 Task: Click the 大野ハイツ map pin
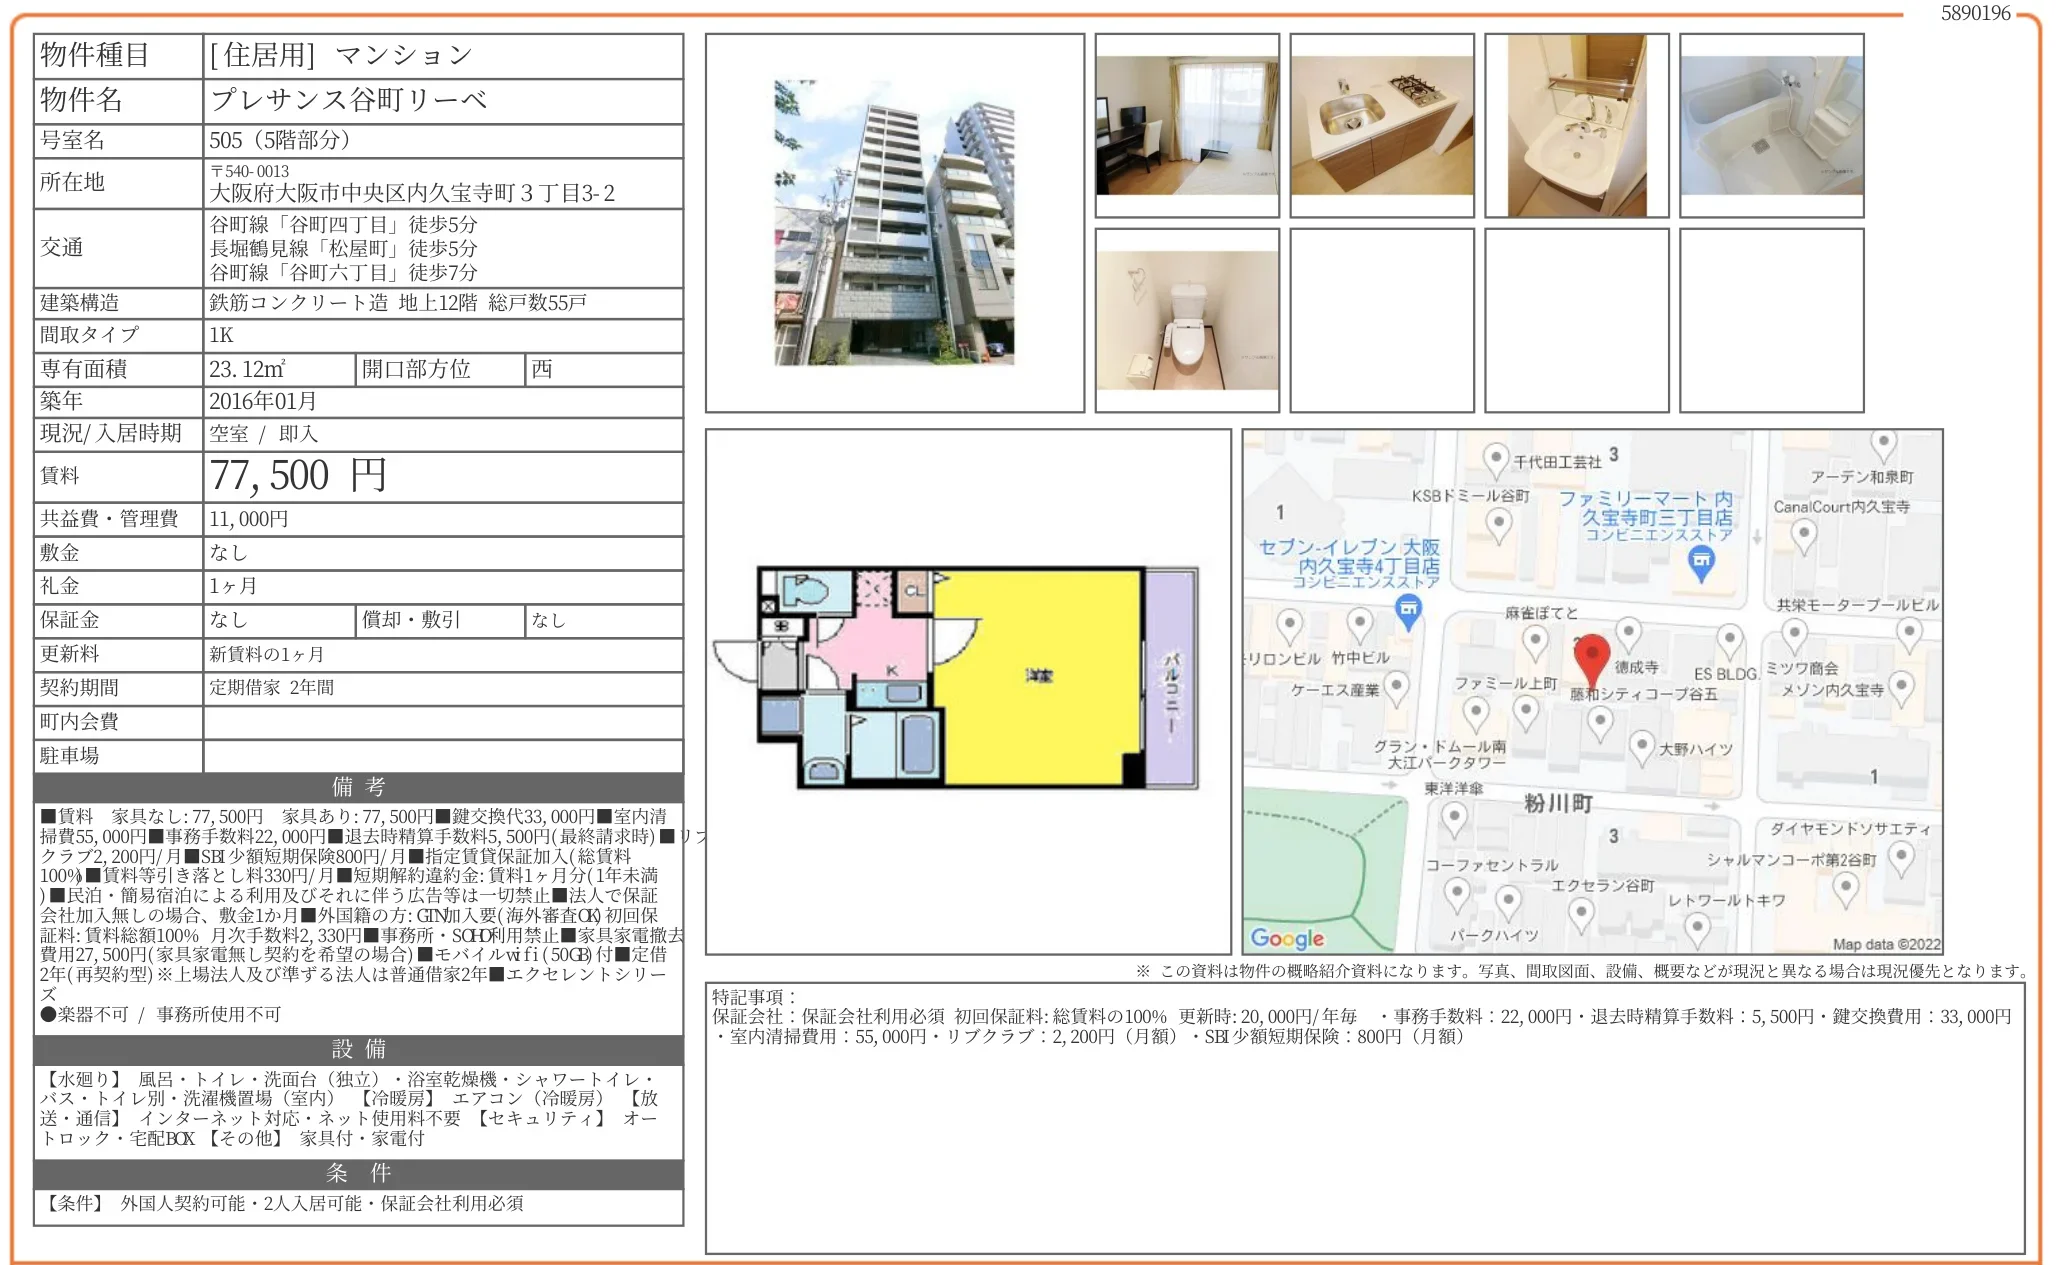[x=1641, y=746]
